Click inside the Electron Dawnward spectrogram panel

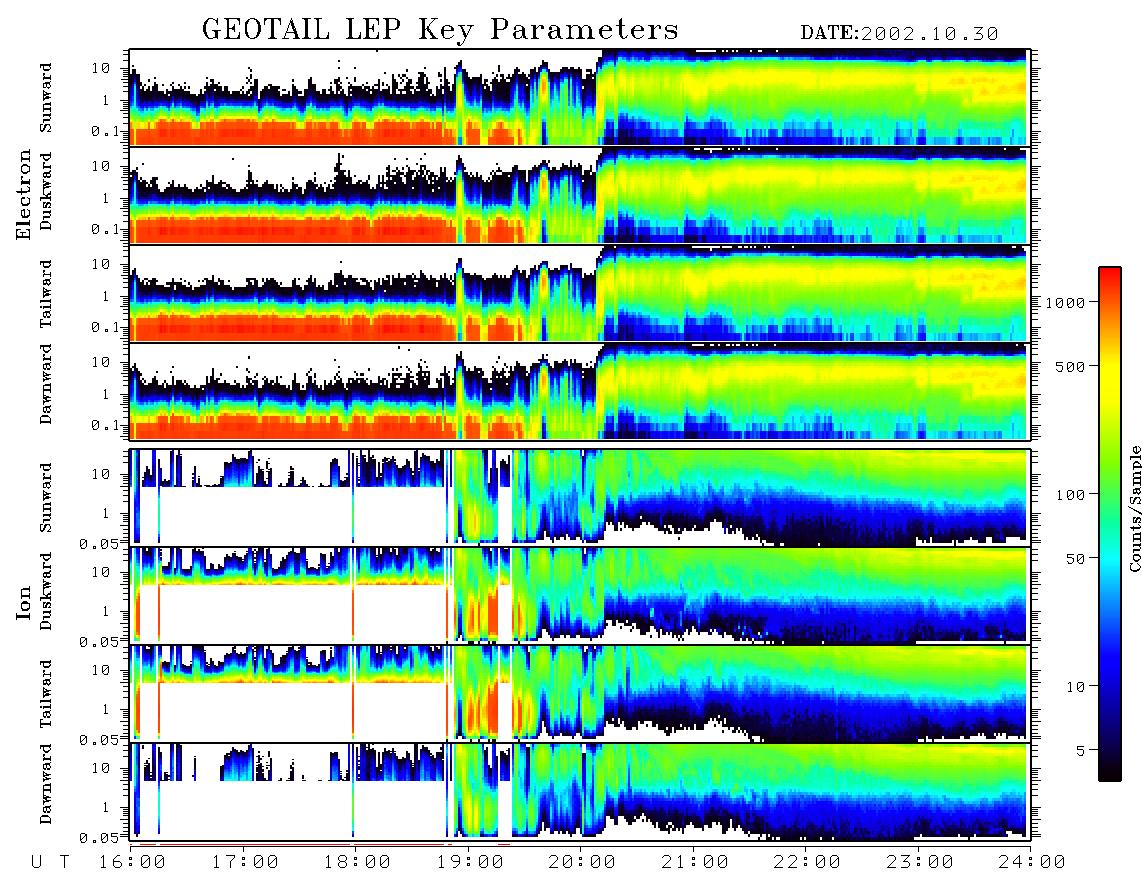pos(579,391)
